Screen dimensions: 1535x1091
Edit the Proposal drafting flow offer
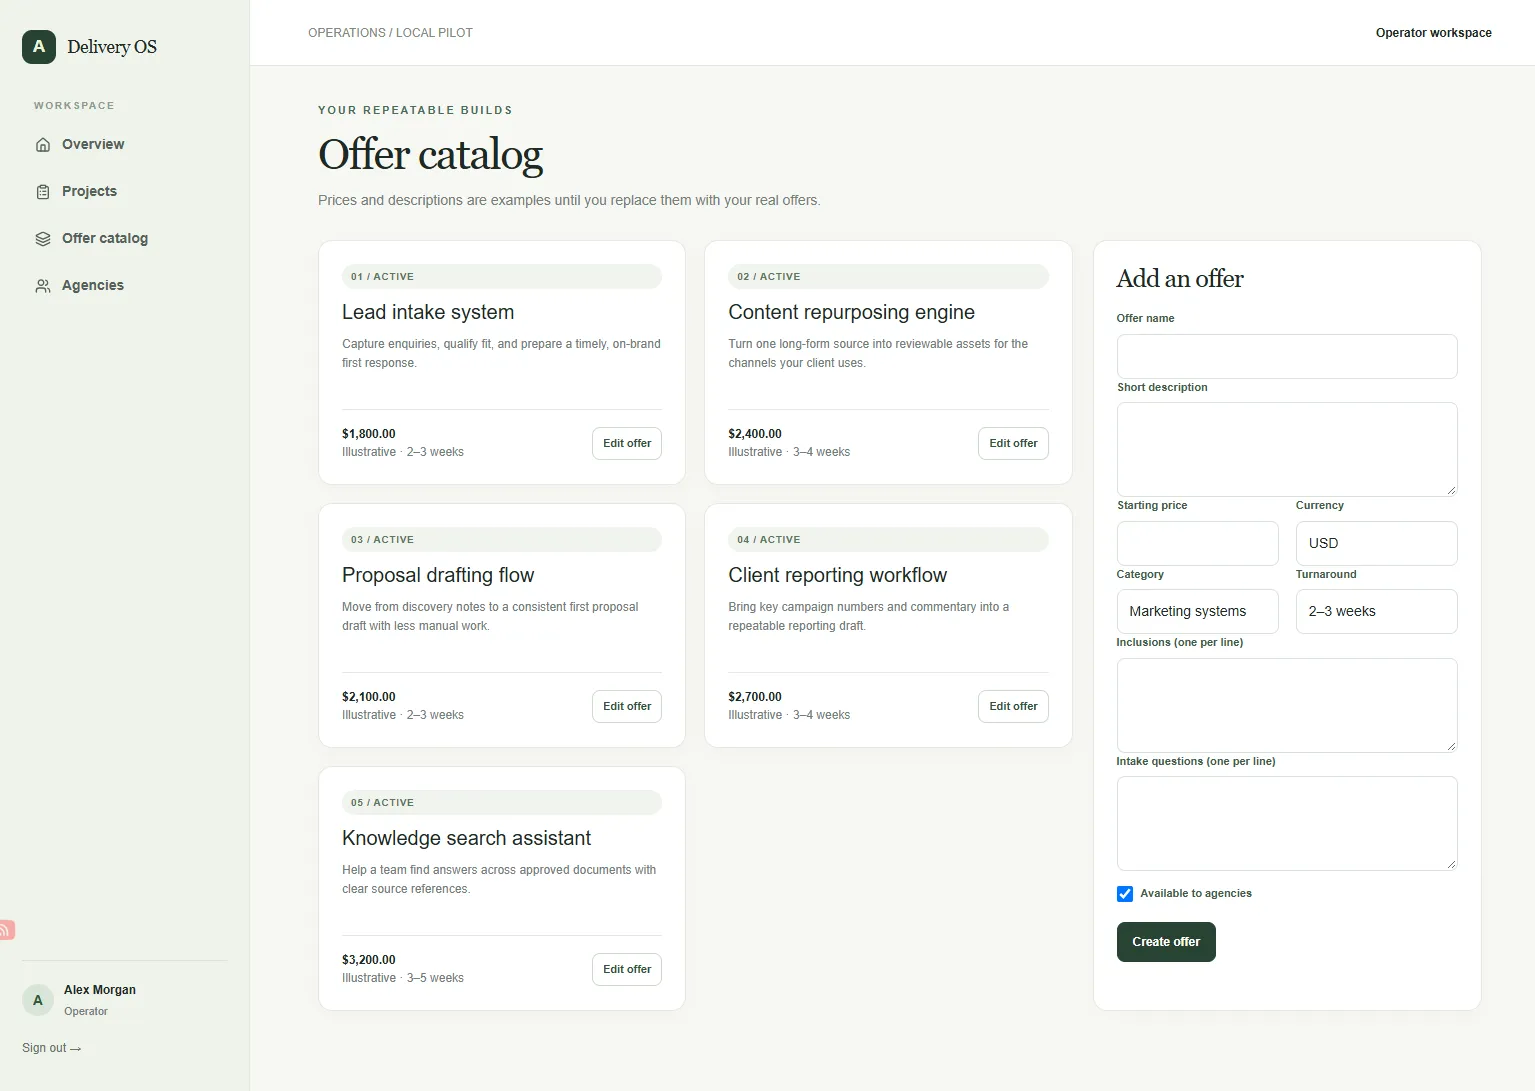pyautogui.click(x=627, y=706)
